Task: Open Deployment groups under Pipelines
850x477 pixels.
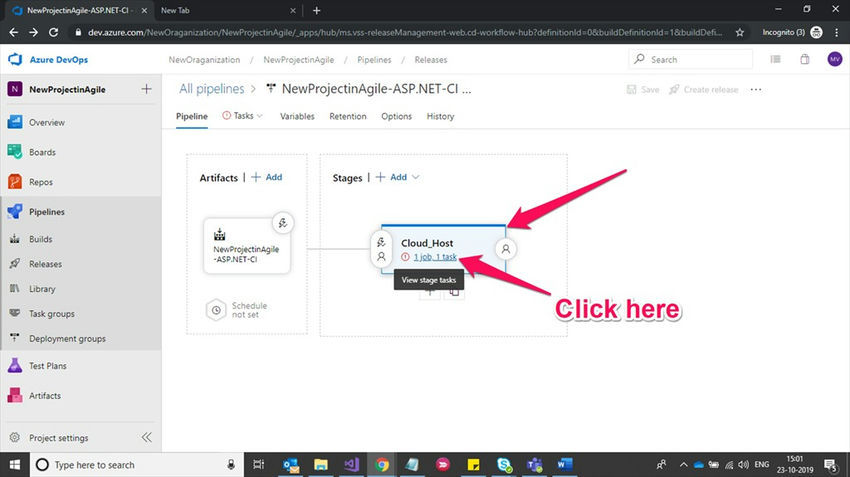Action: 67,339
